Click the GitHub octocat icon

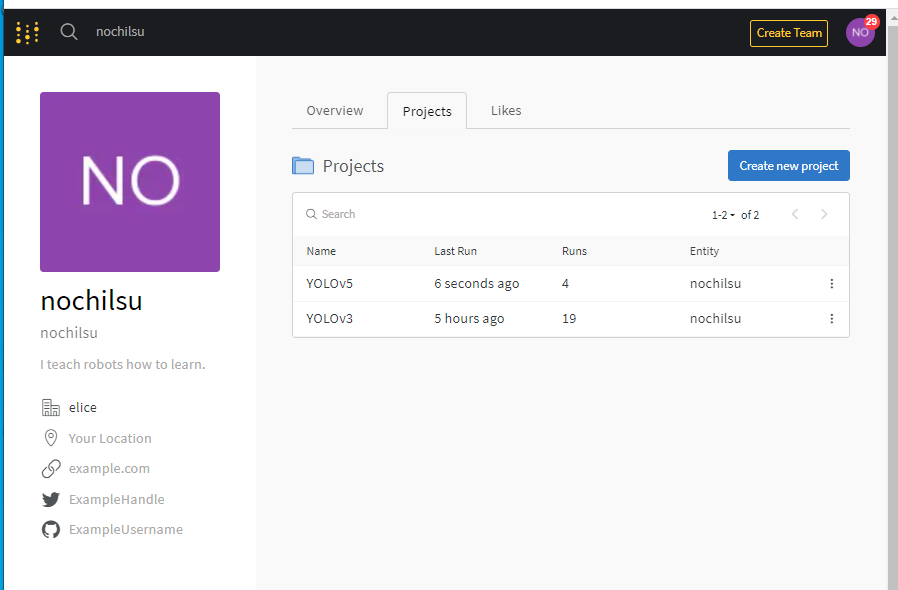pos(51,529)
